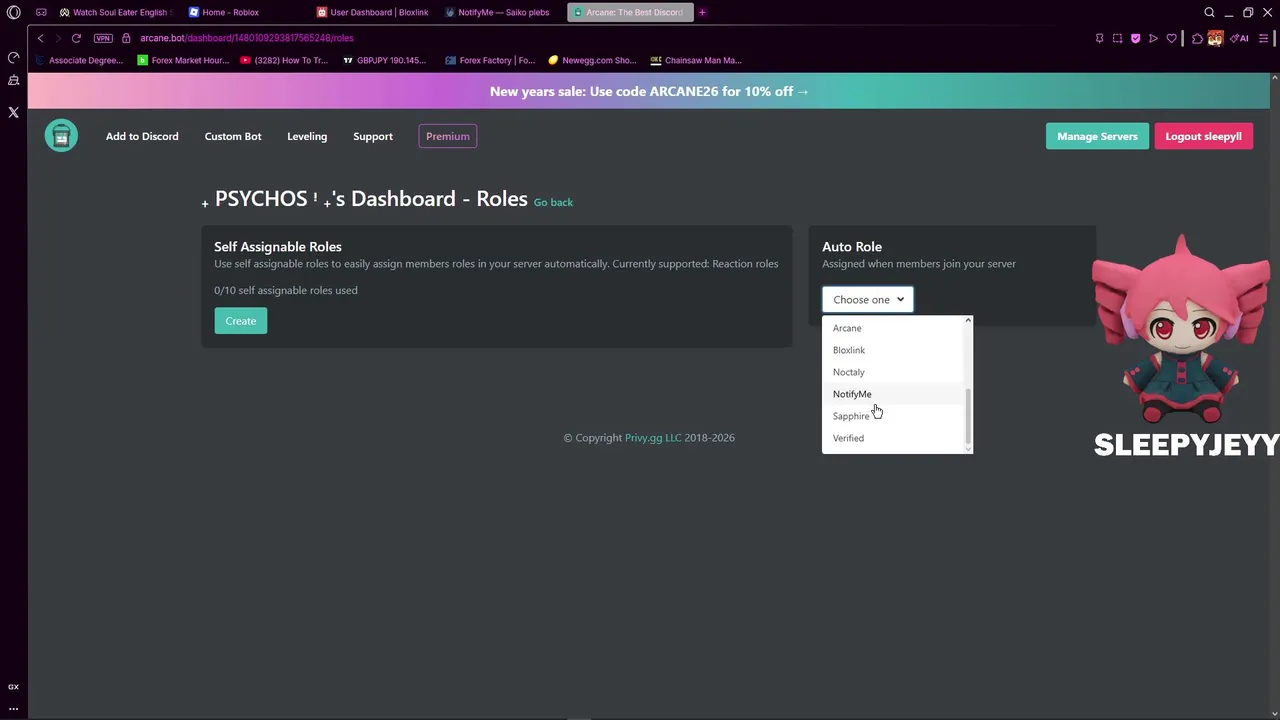Open the Custom Bot nav item
Screen dimensions: 1280x720
pos(233,136)
